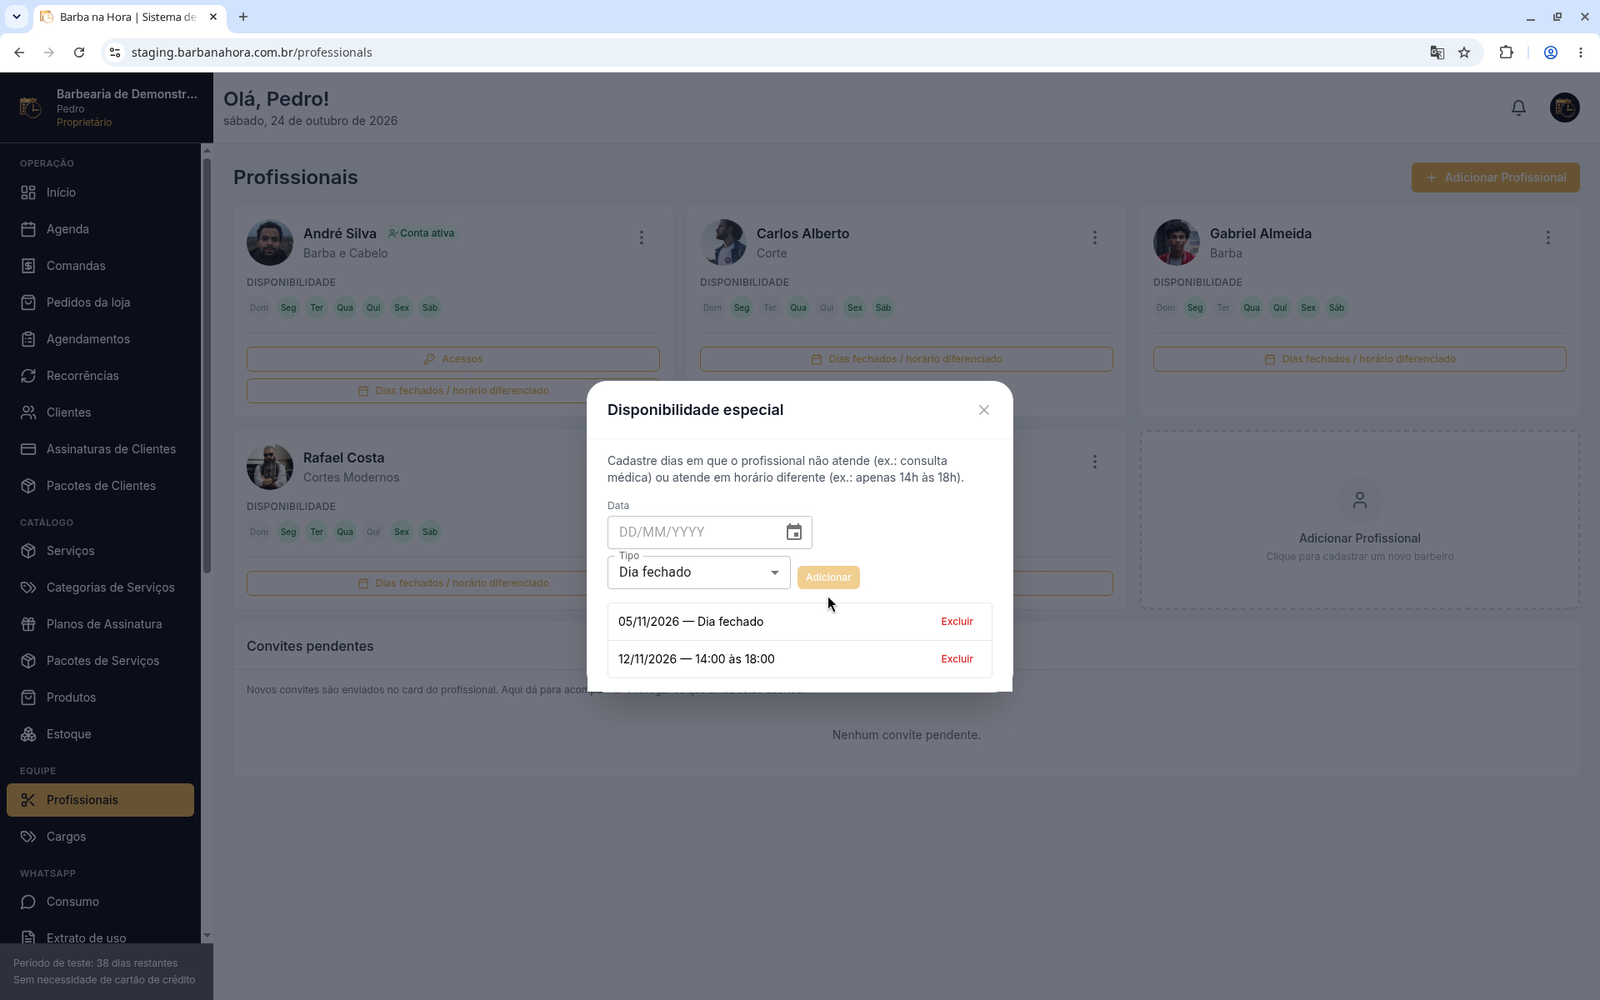This screenshot has height=1000, width=1600.
Task: Open the user avatar in the header
Action: pyautogui.click(x=1564, y=107)
